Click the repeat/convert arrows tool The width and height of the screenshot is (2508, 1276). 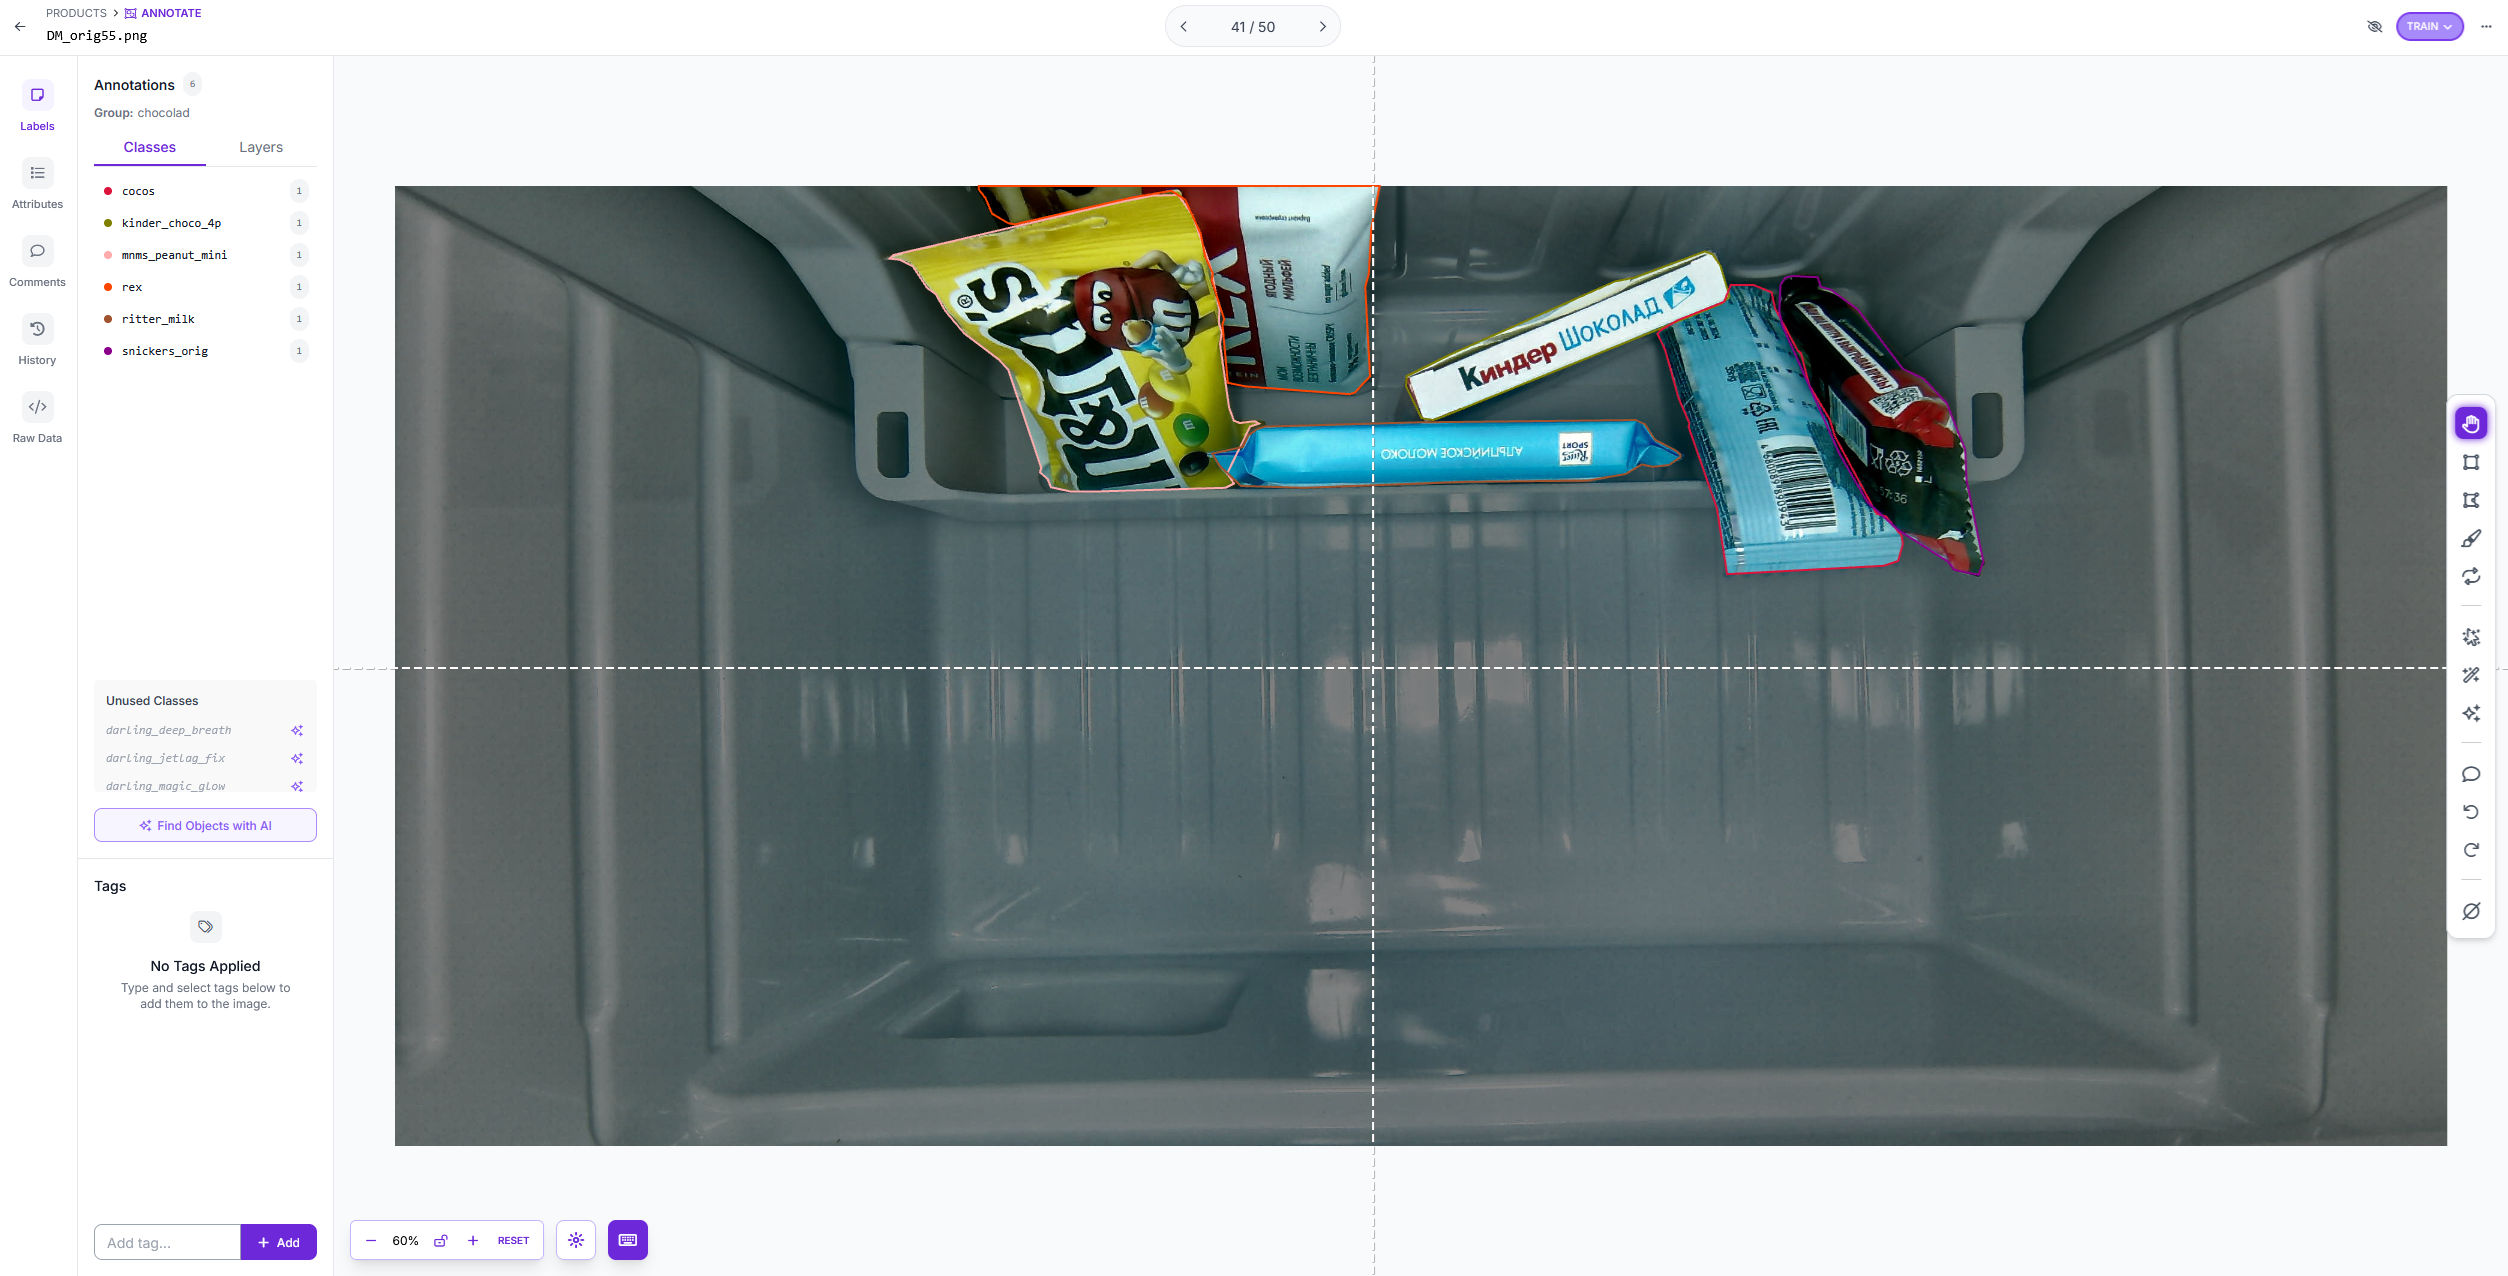pyautogui.click(x=2470, y=576)
